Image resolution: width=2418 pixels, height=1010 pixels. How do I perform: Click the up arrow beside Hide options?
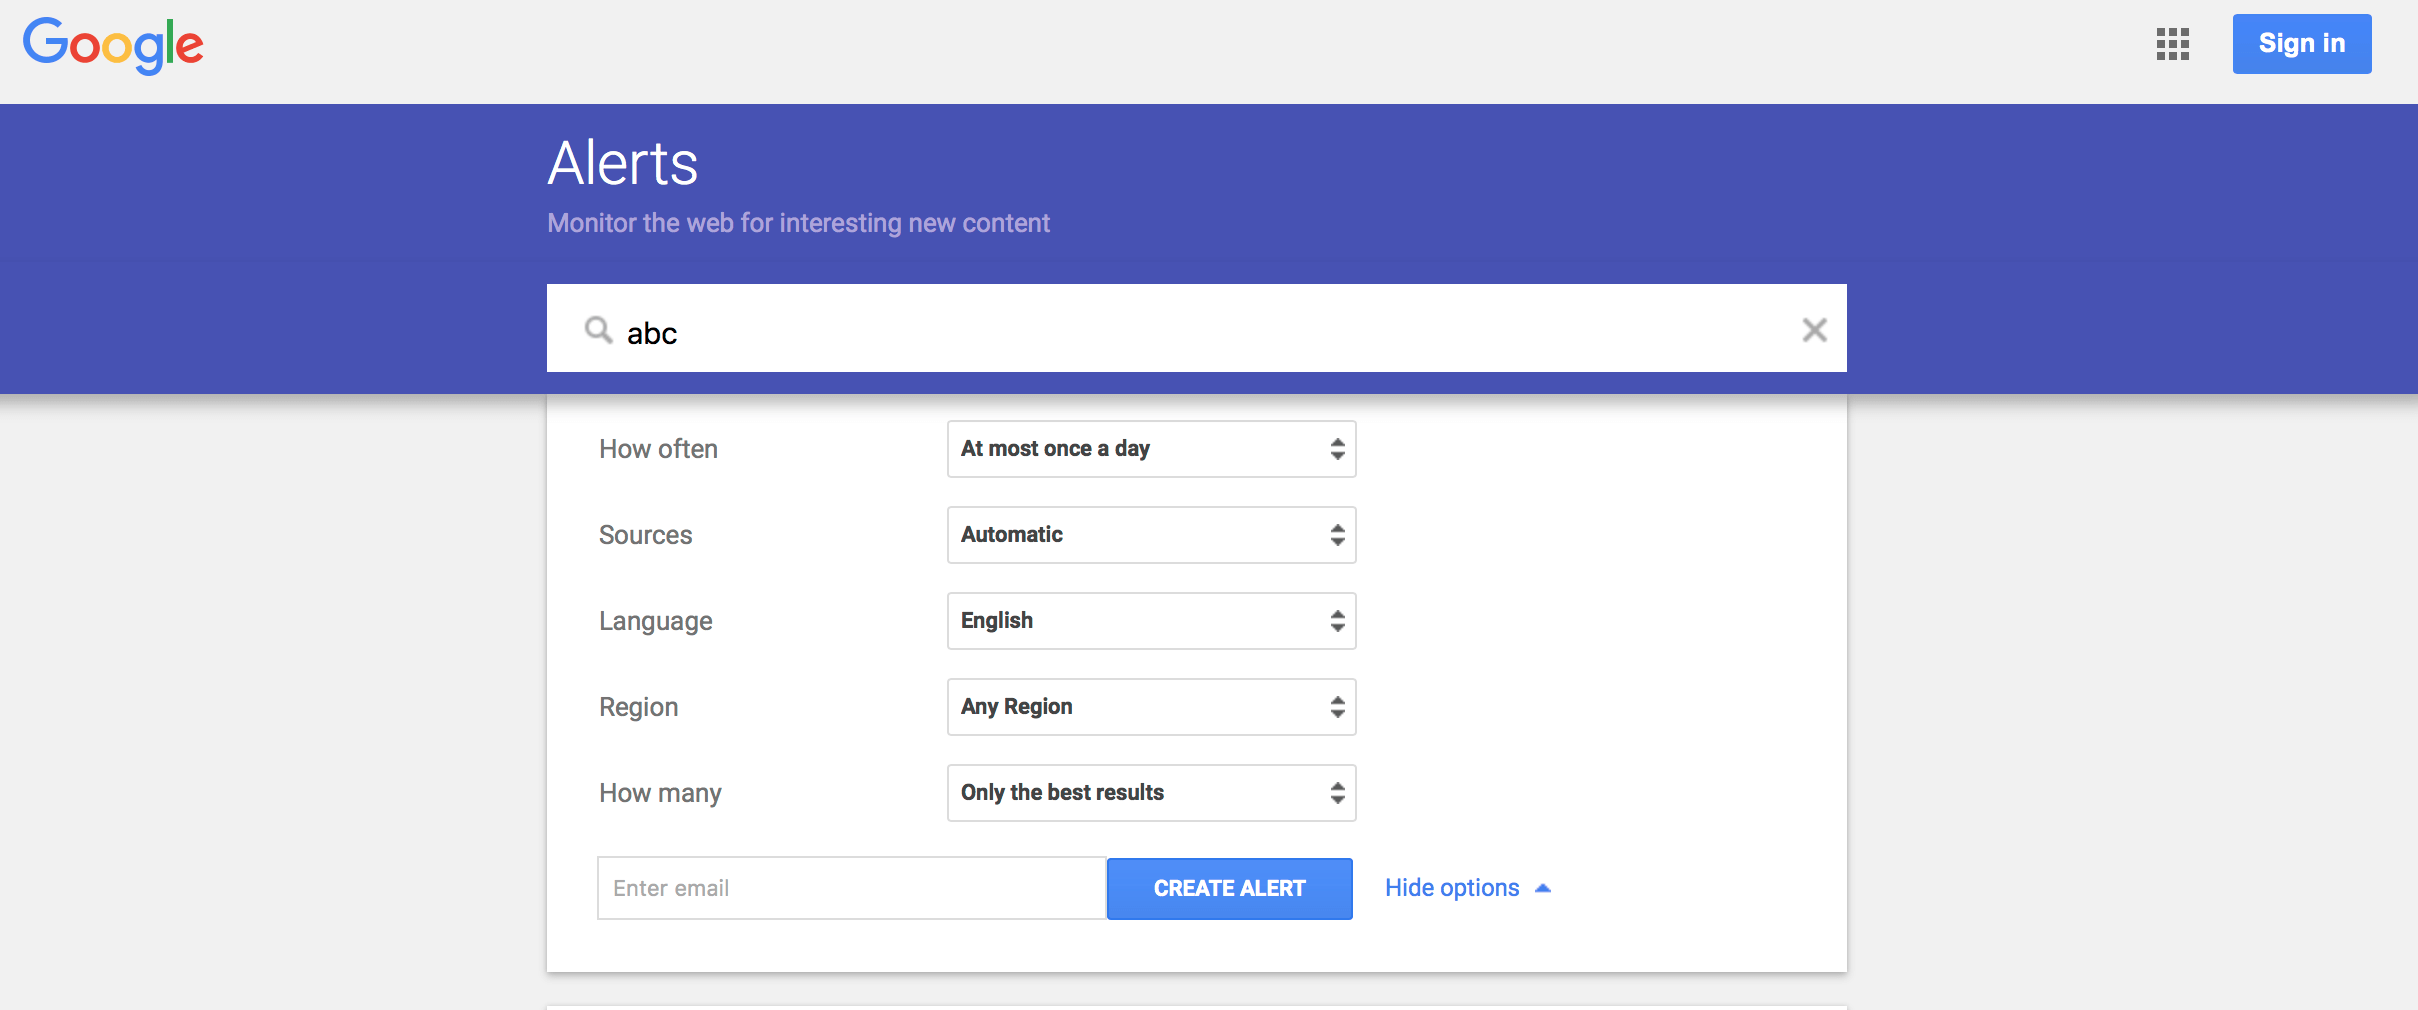tap(1543, 888)
